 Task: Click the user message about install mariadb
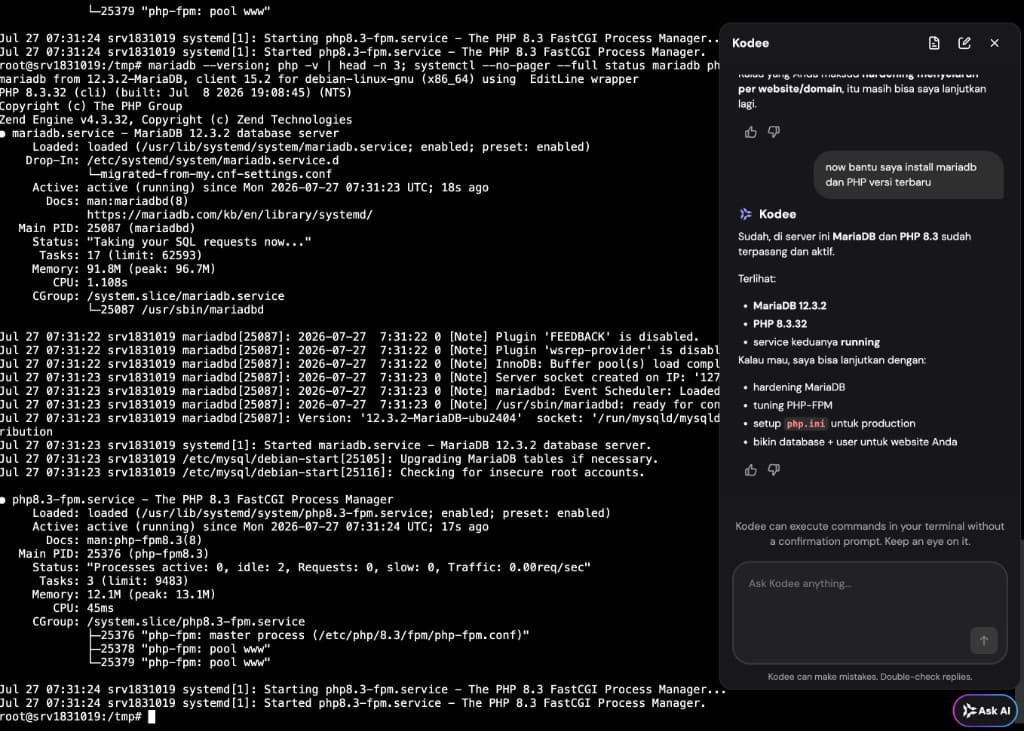coord(908,174)
